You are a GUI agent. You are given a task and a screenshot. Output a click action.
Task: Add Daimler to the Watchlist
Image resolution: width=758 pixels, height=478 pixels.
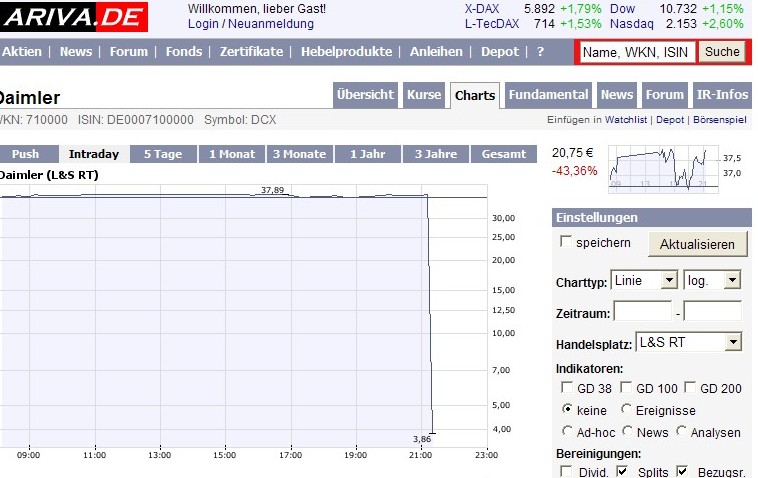coord(626,120)
